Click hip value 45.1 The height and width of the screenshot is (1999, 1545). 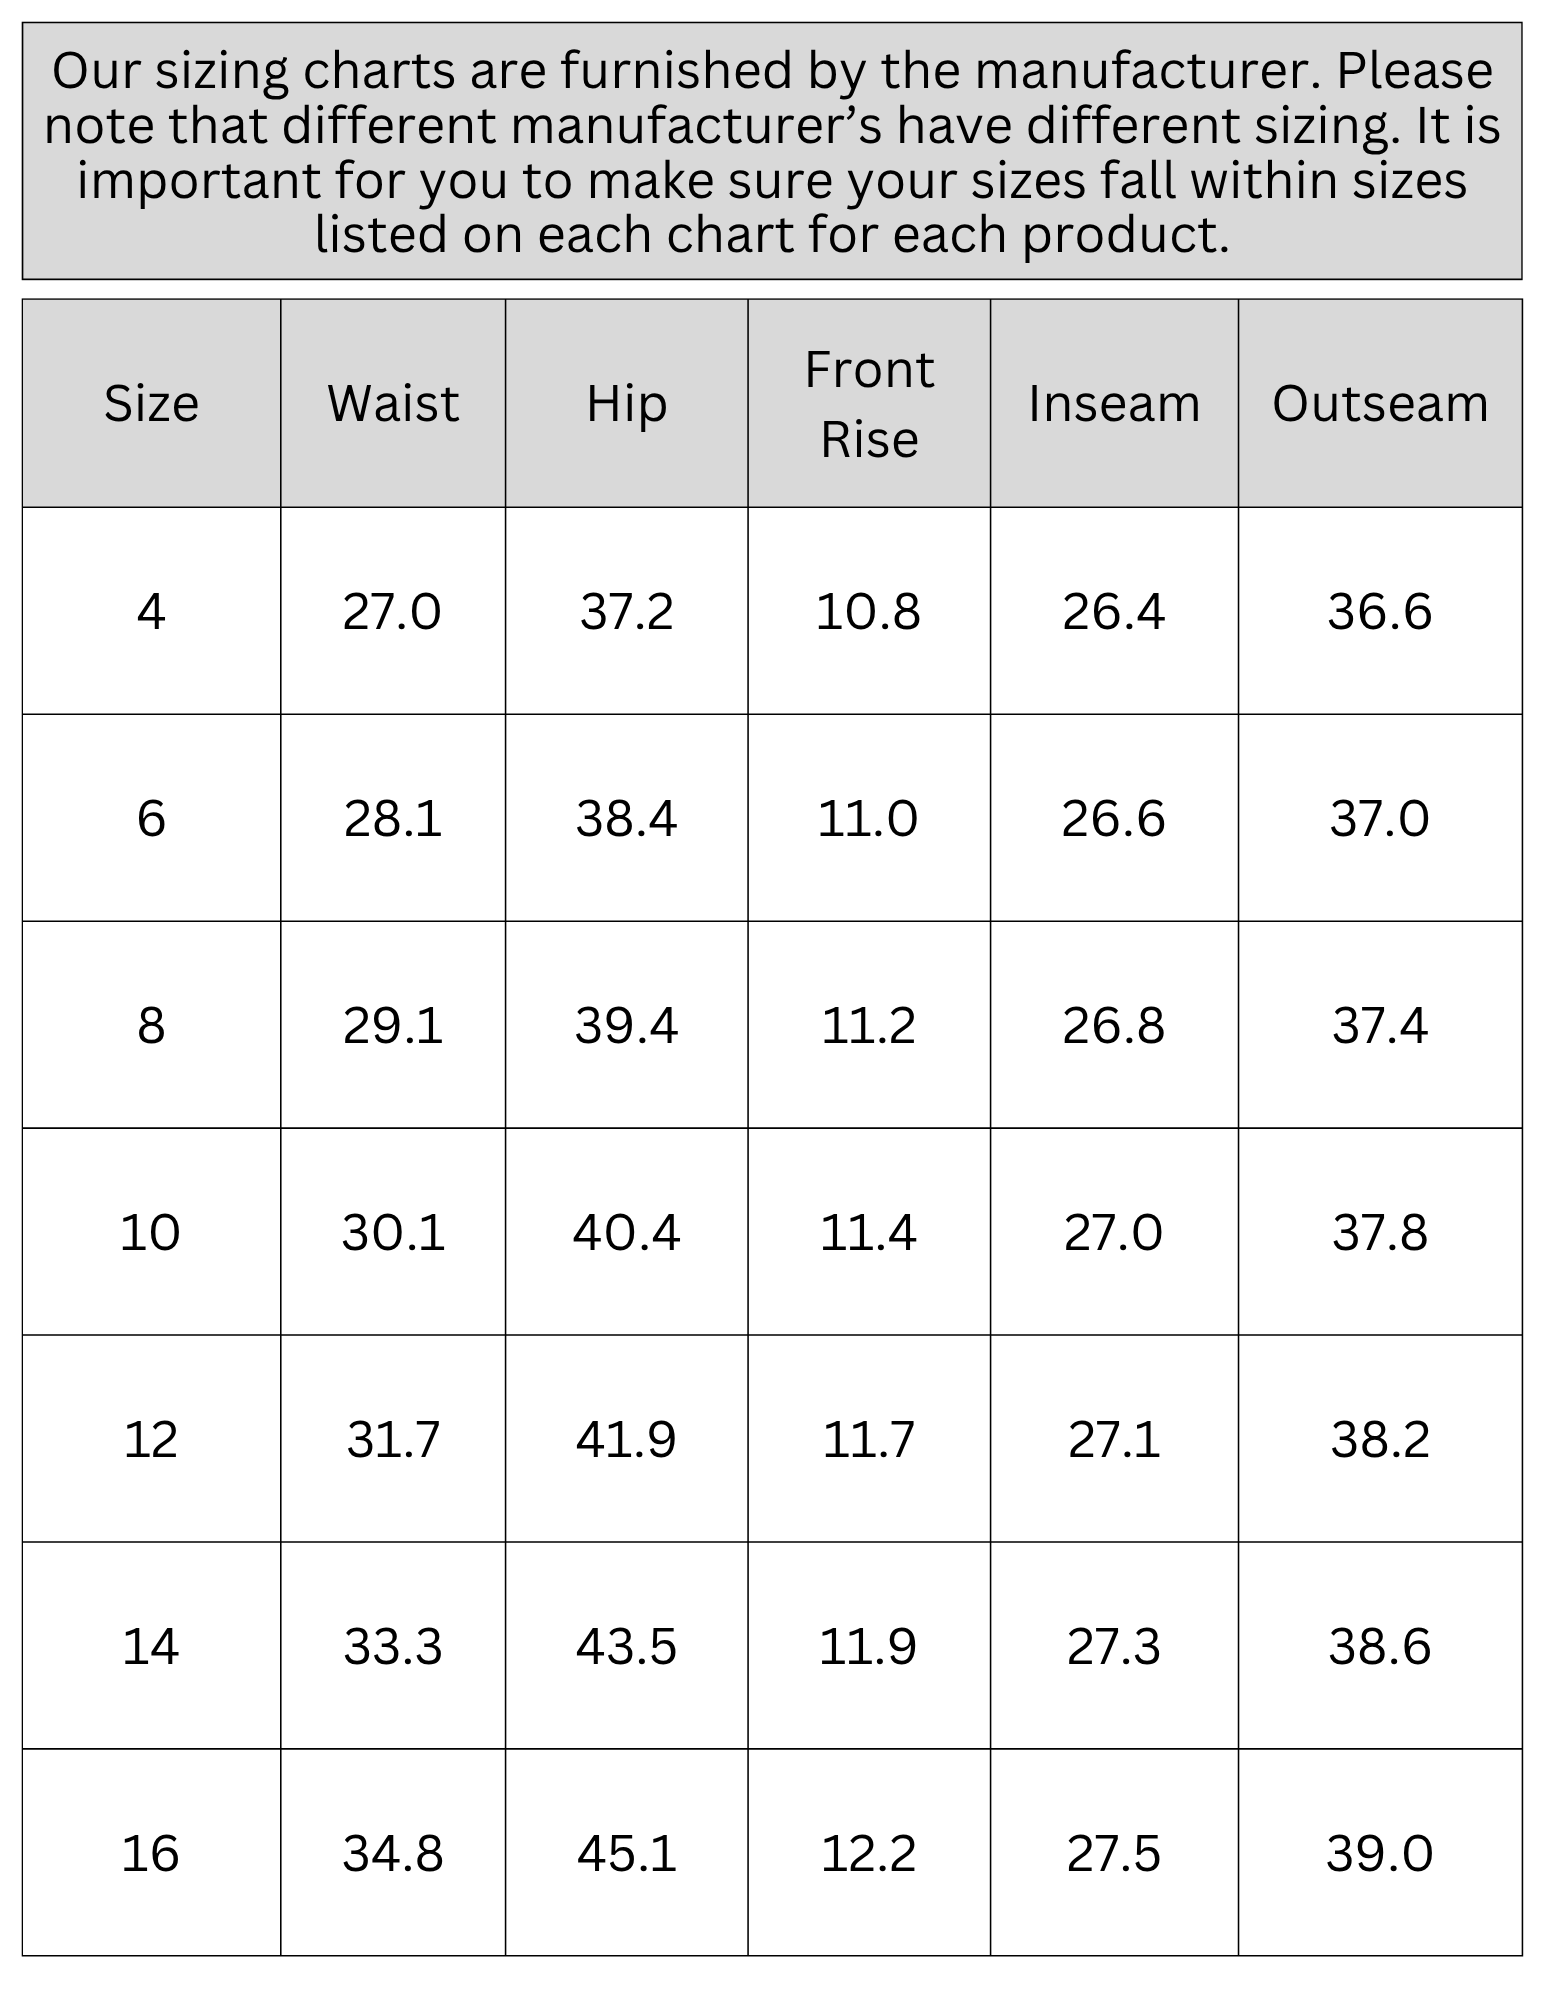click(x=627, y=1854)
